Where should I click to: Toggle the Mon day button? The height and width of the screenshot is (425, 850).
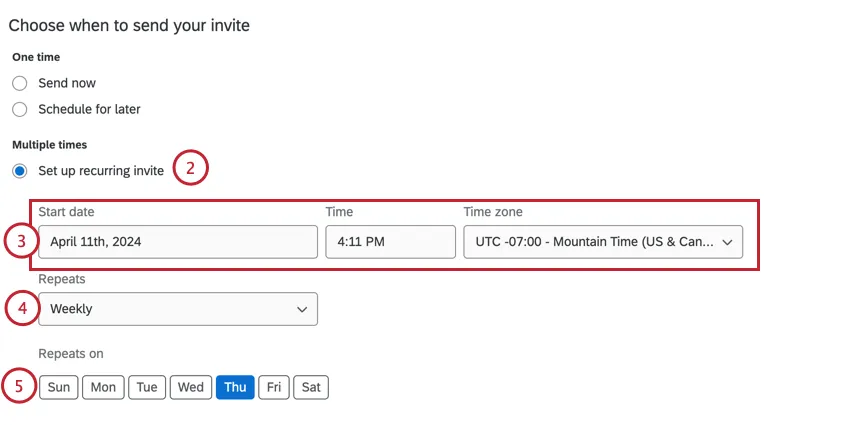click(x=103, y=387)
